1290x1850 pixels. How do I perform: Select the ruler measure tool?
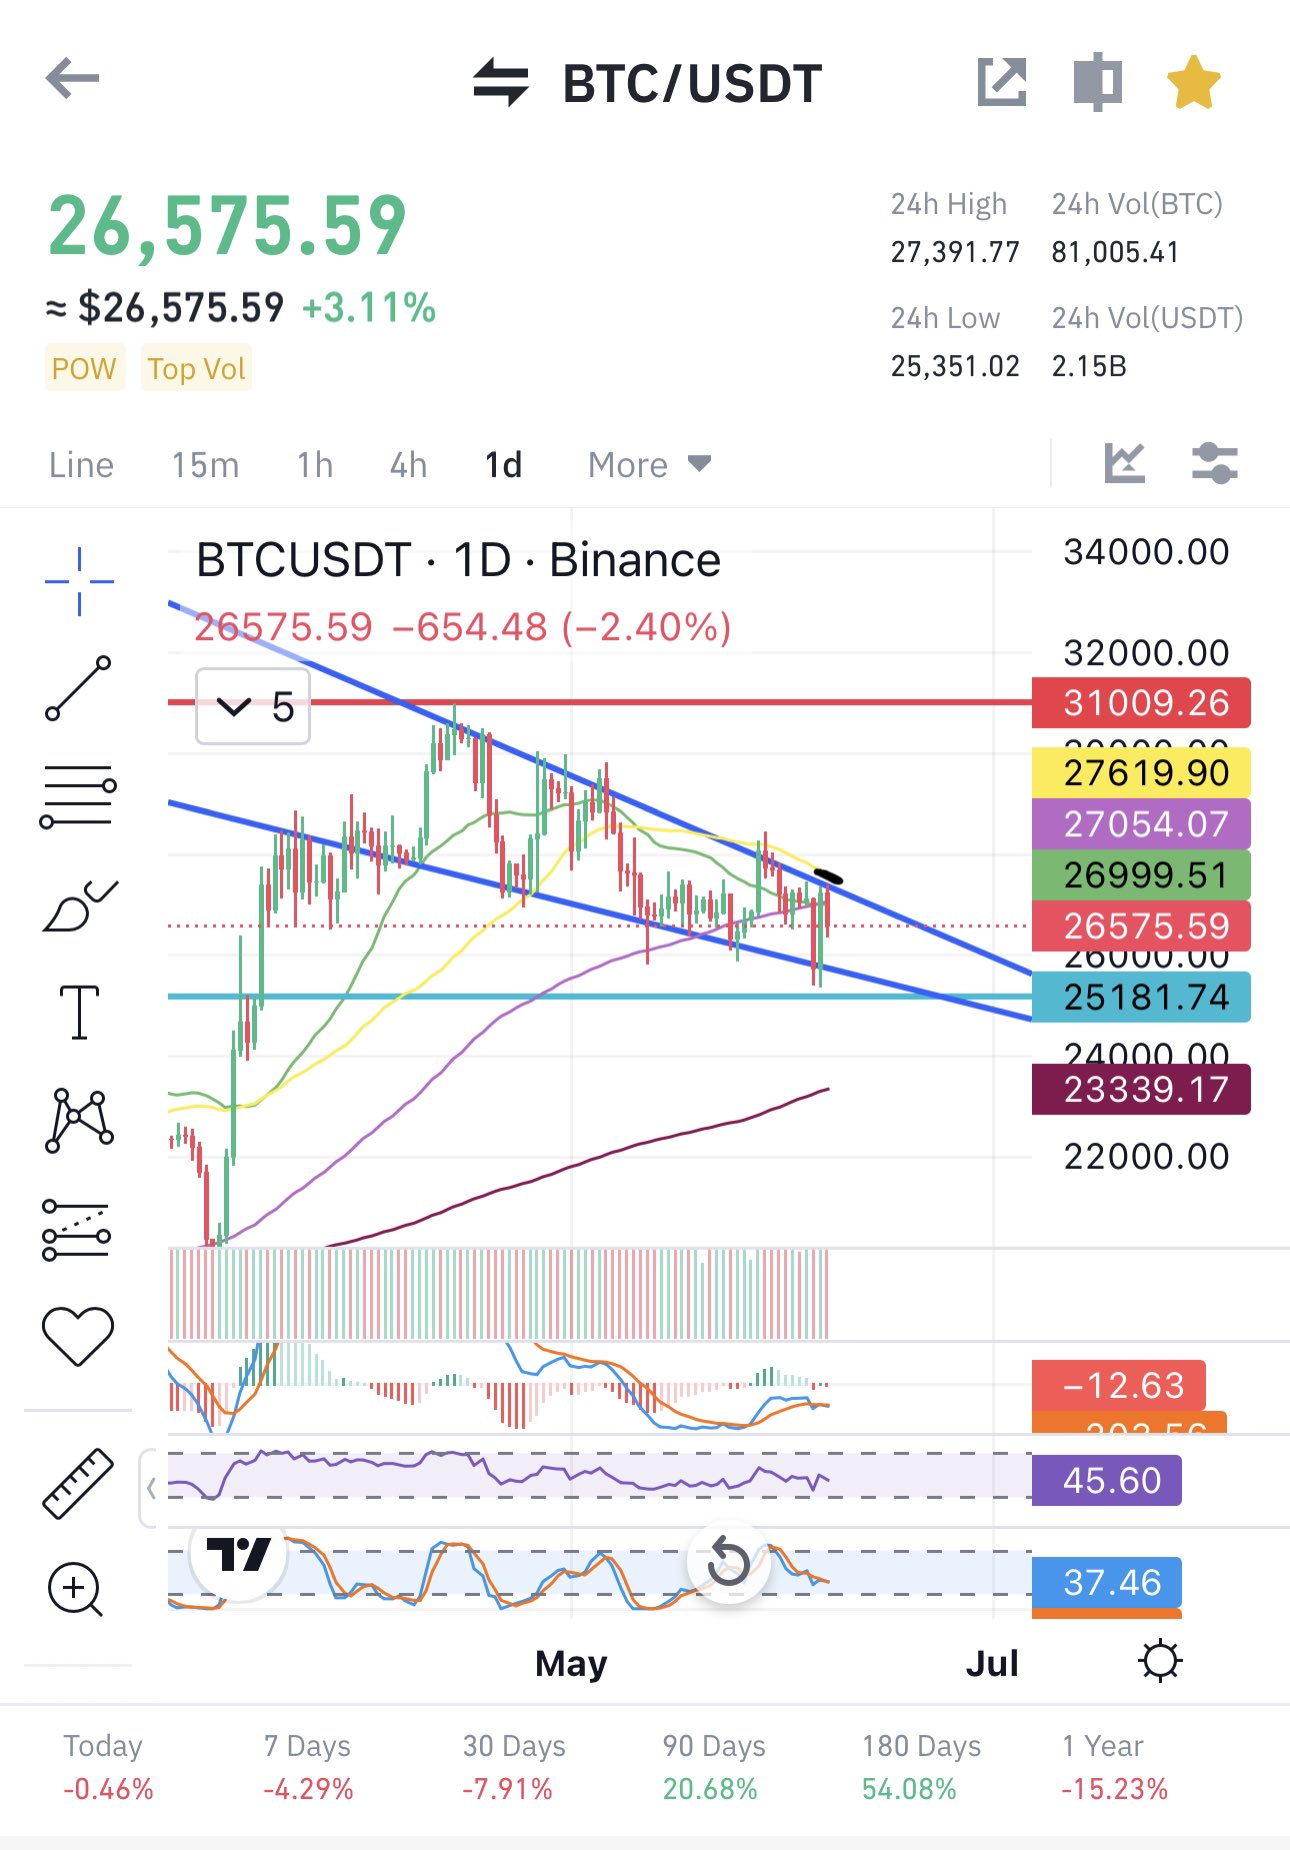pos(78,1484)
